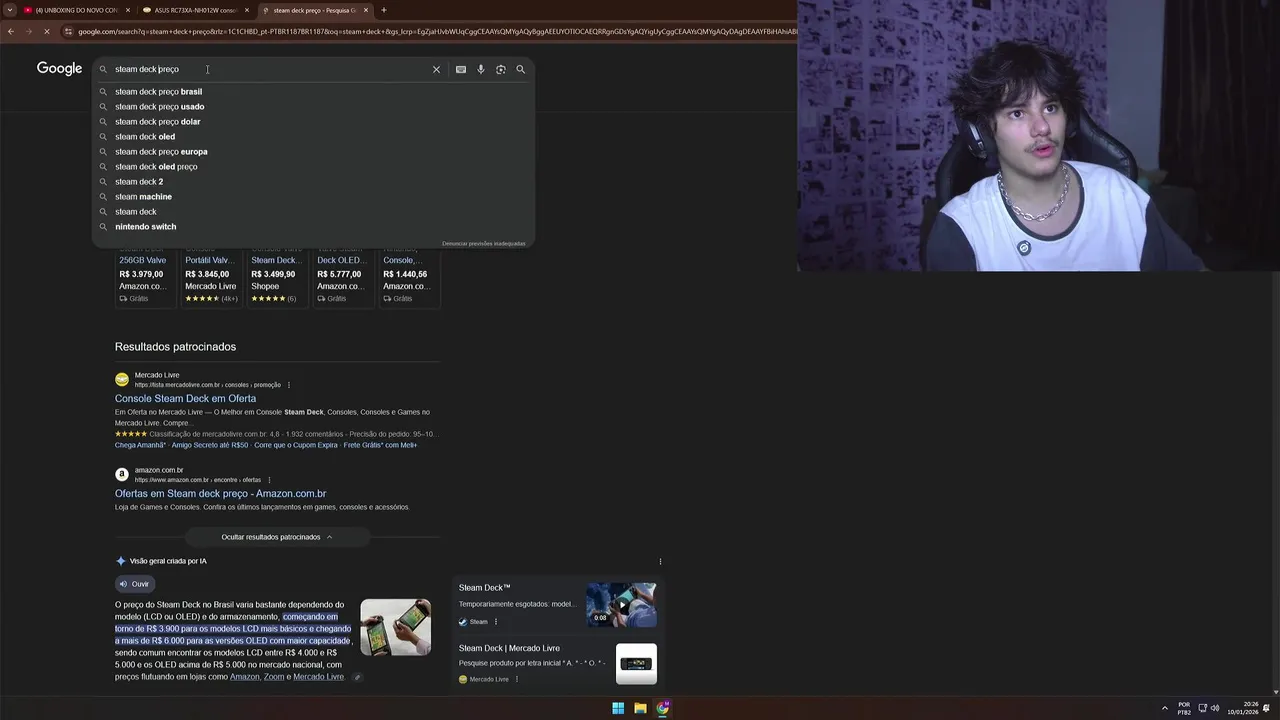Open Google Lens image search
The height and width of the screenshot is (720, 1280).
tap(501, 69)
